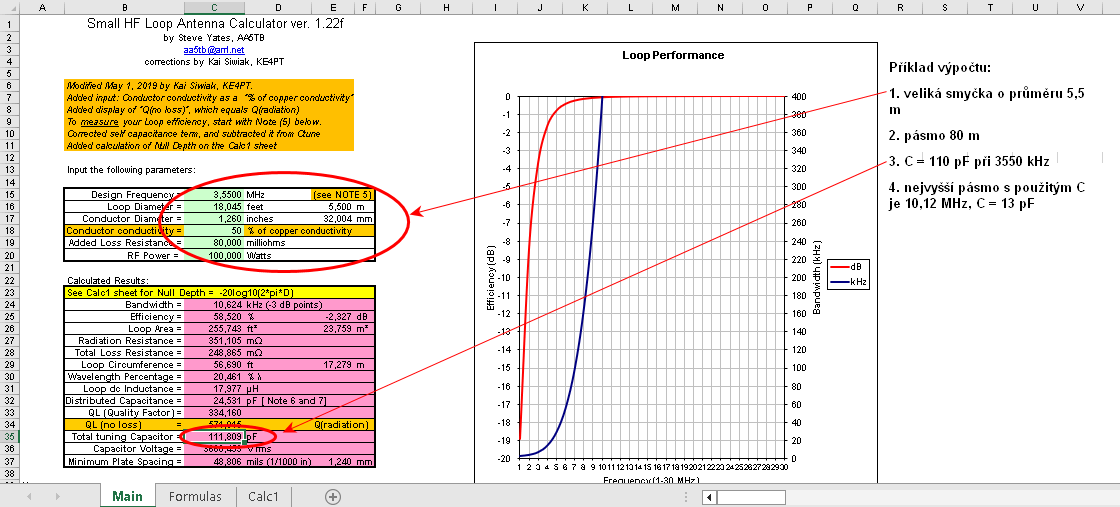Screen dimensions: 1120x507
Task: Click the previous sheet navigation arrow
Action: click(31, 496)
